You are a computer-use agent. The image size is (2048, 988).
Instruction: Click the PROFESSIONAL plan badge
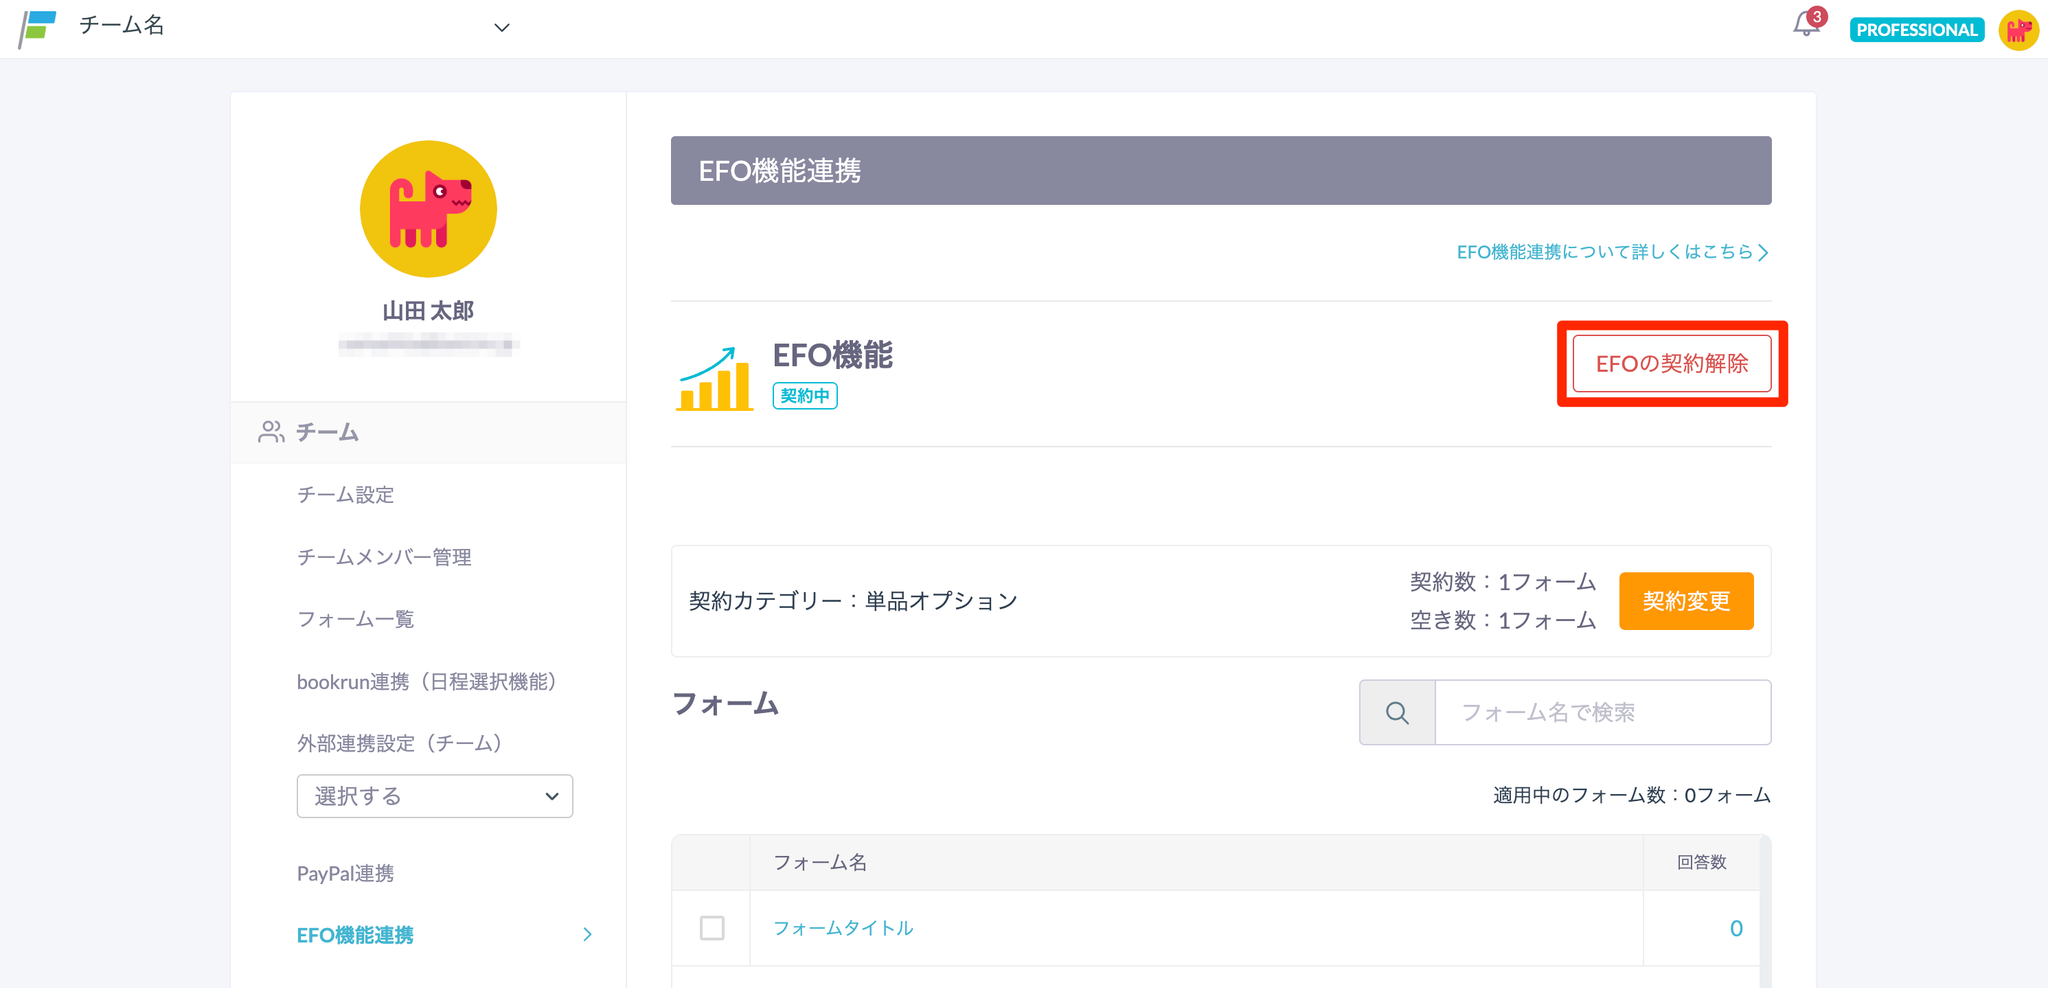[x=1916, y=30]
